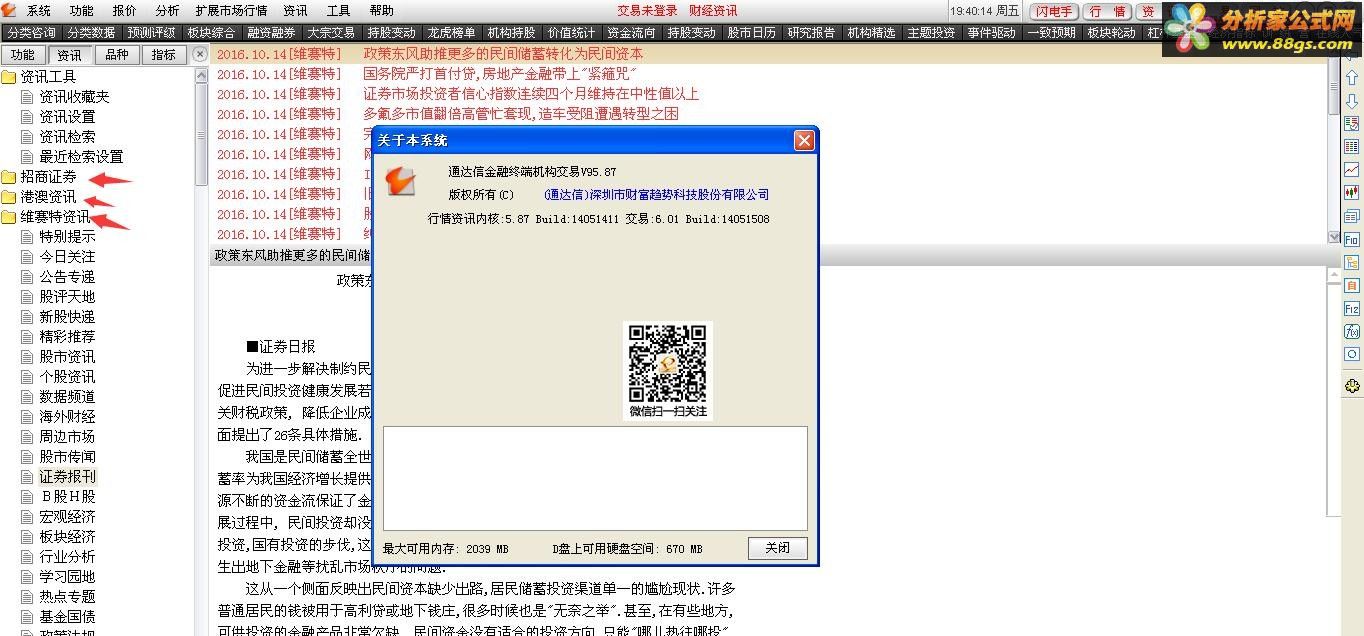Viewport: 1364px width, 636px height.
Task: Click the quote table grid icon in right toolbar
Action: click(x=1352, y=147)
